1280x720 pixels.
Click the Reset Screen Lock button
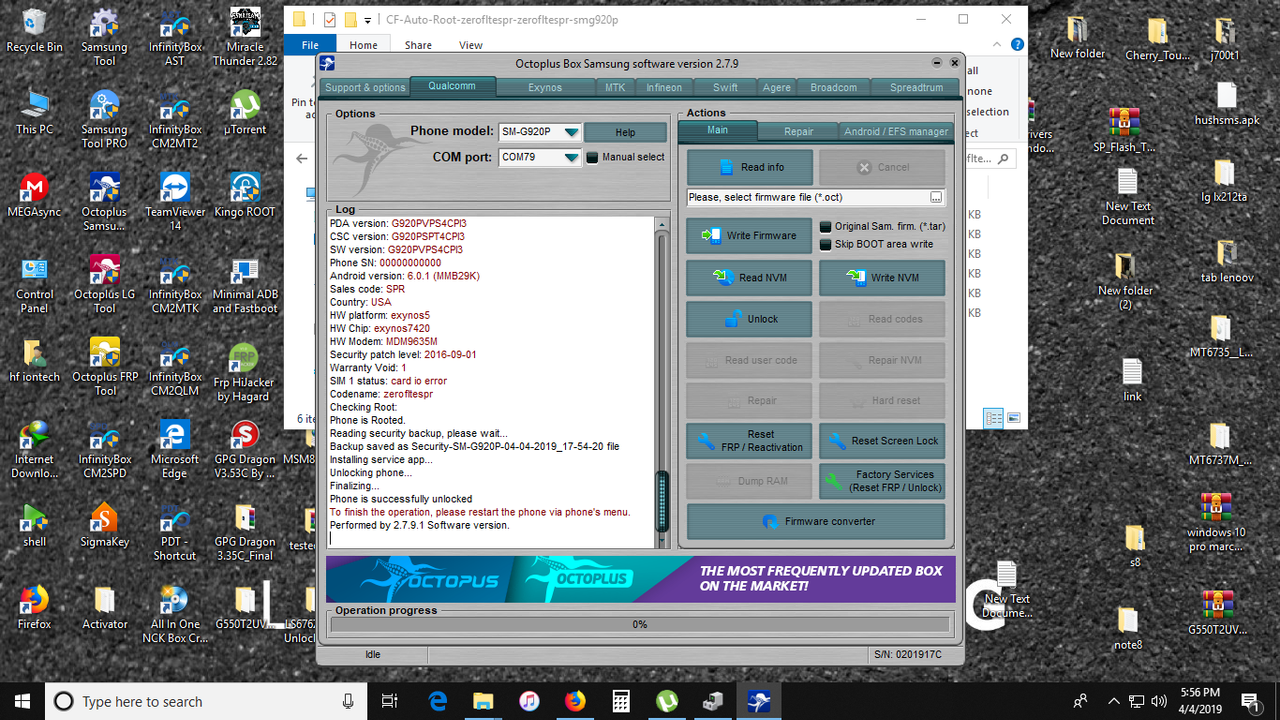coord(882,441)
